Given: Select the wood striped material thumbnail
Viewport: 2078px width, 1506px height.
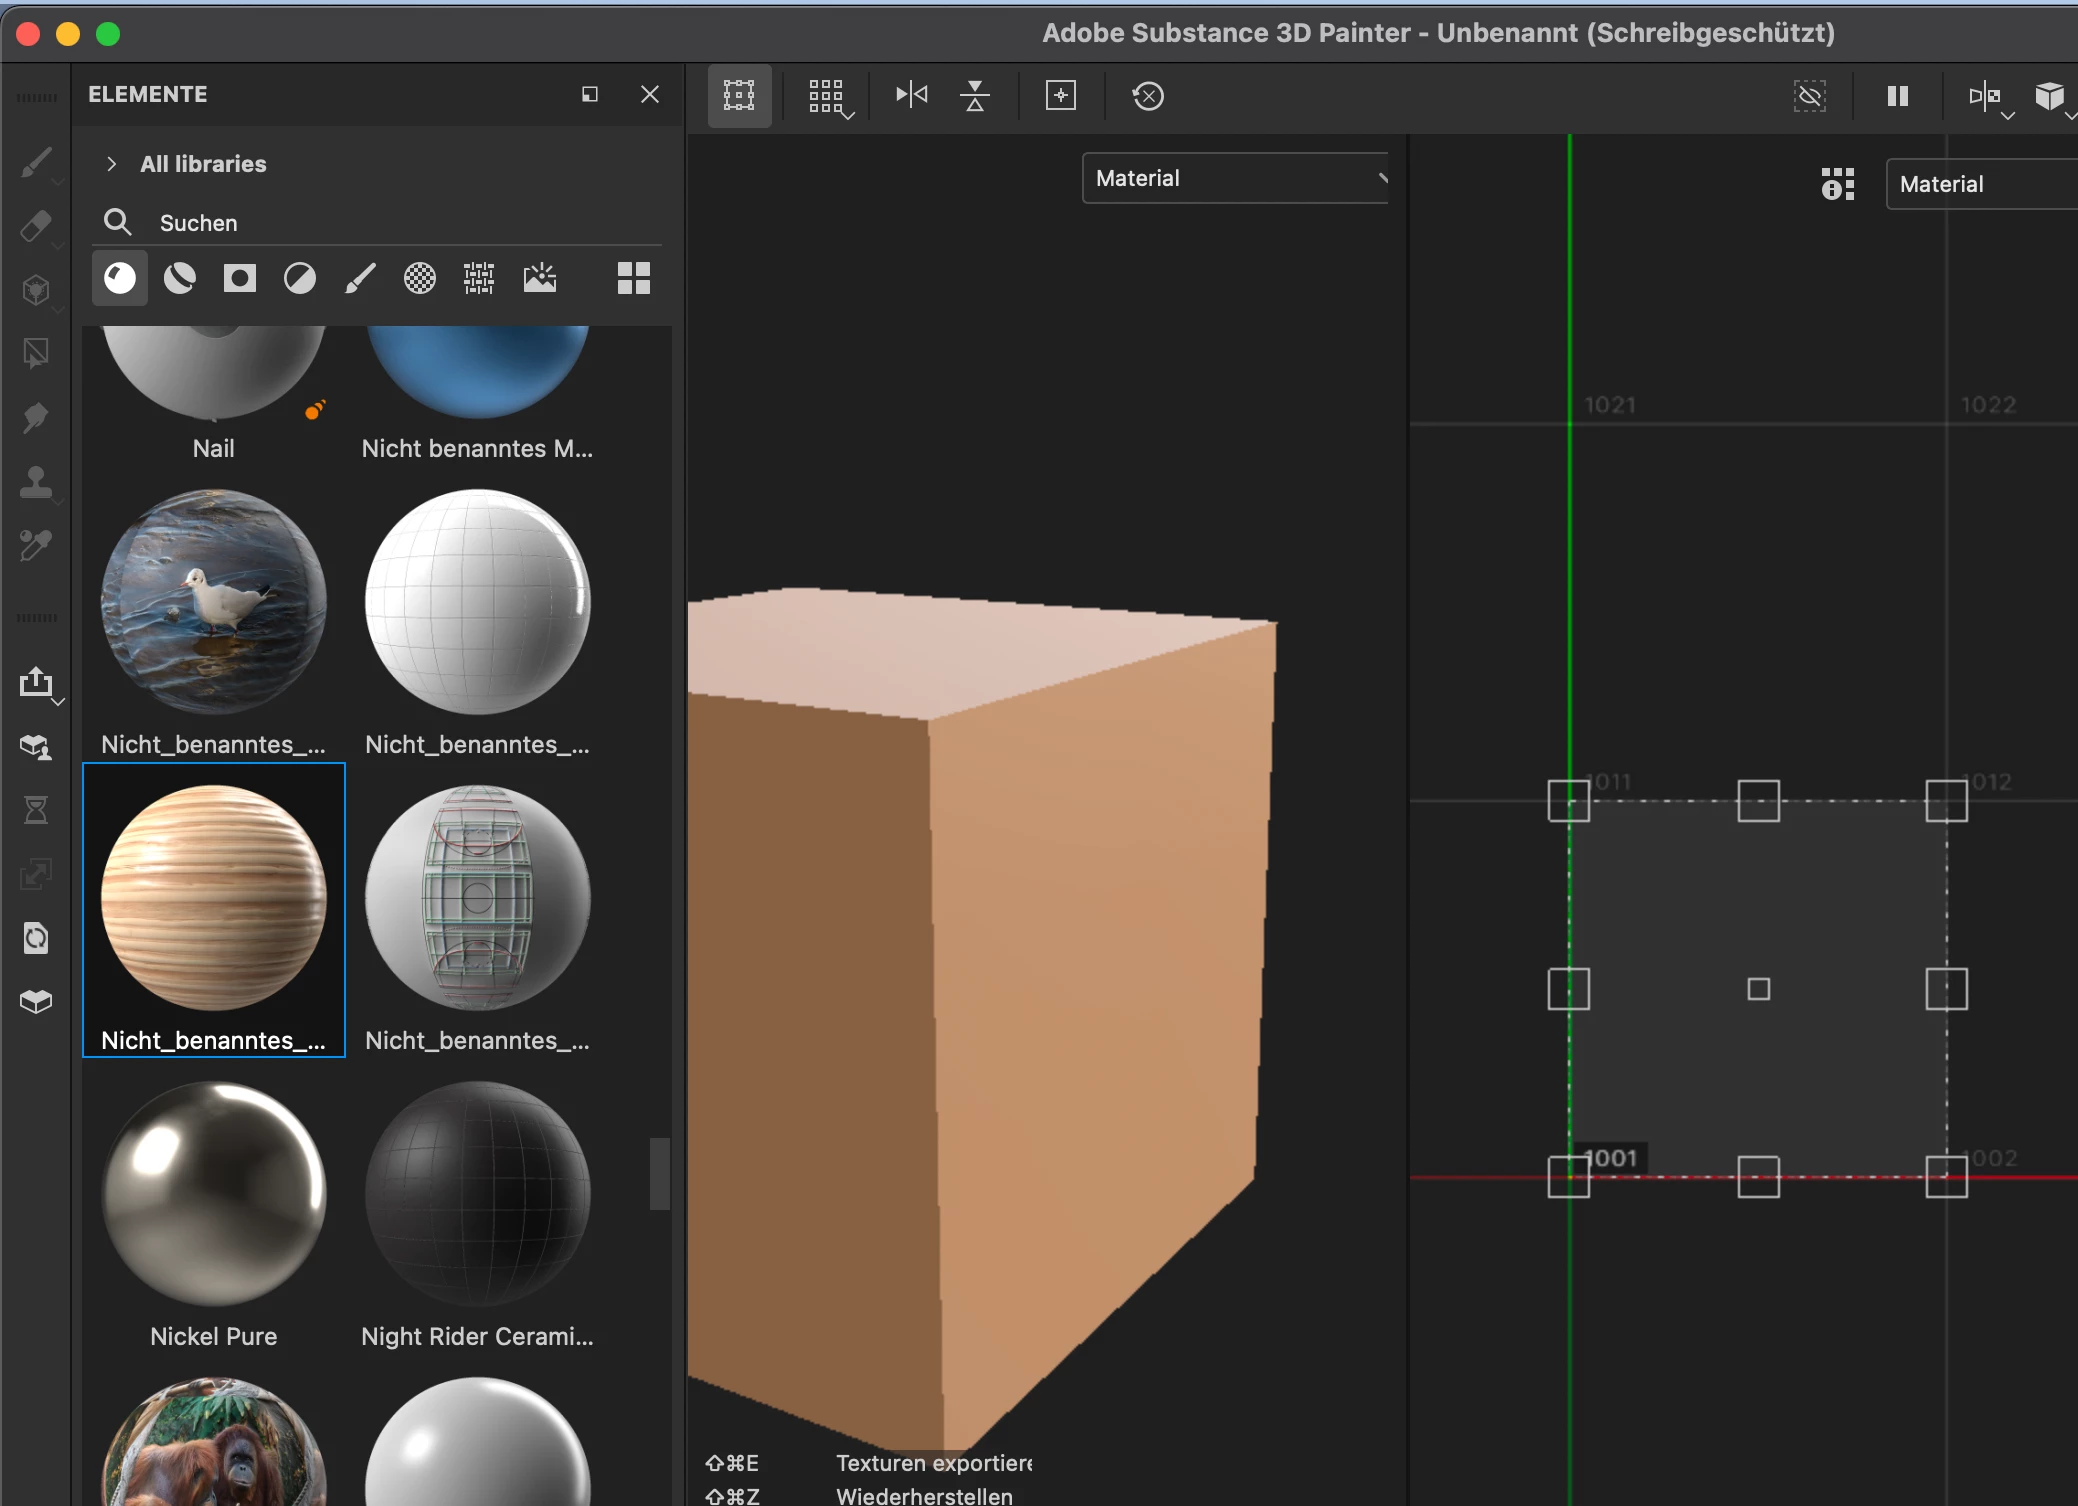Looking at the screenshot, I should [x=213, y=898].
